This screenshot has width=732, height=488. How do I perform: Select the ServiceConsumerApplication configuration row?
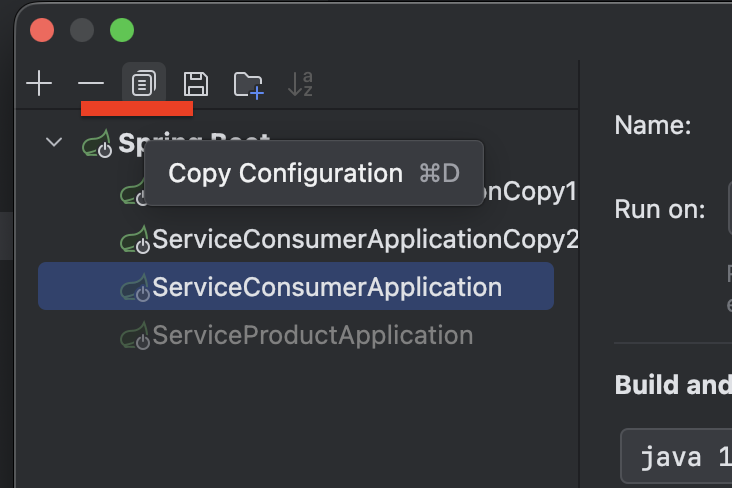296,286
